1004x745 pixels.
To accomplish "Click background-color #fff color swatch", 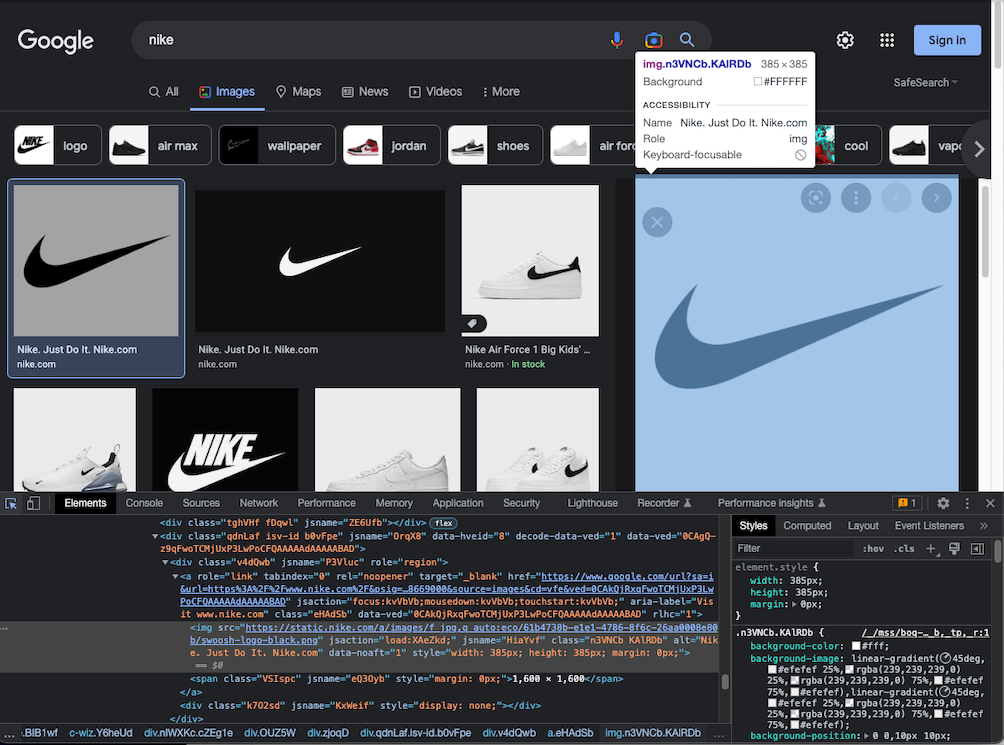I will [x=855, y=646].
